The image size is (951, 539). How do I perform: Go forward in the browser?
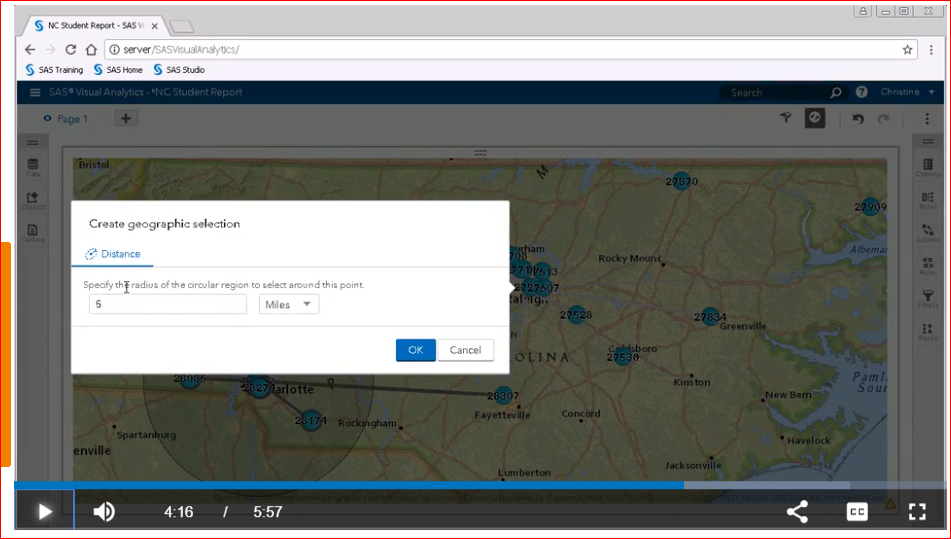click(50, 50)
